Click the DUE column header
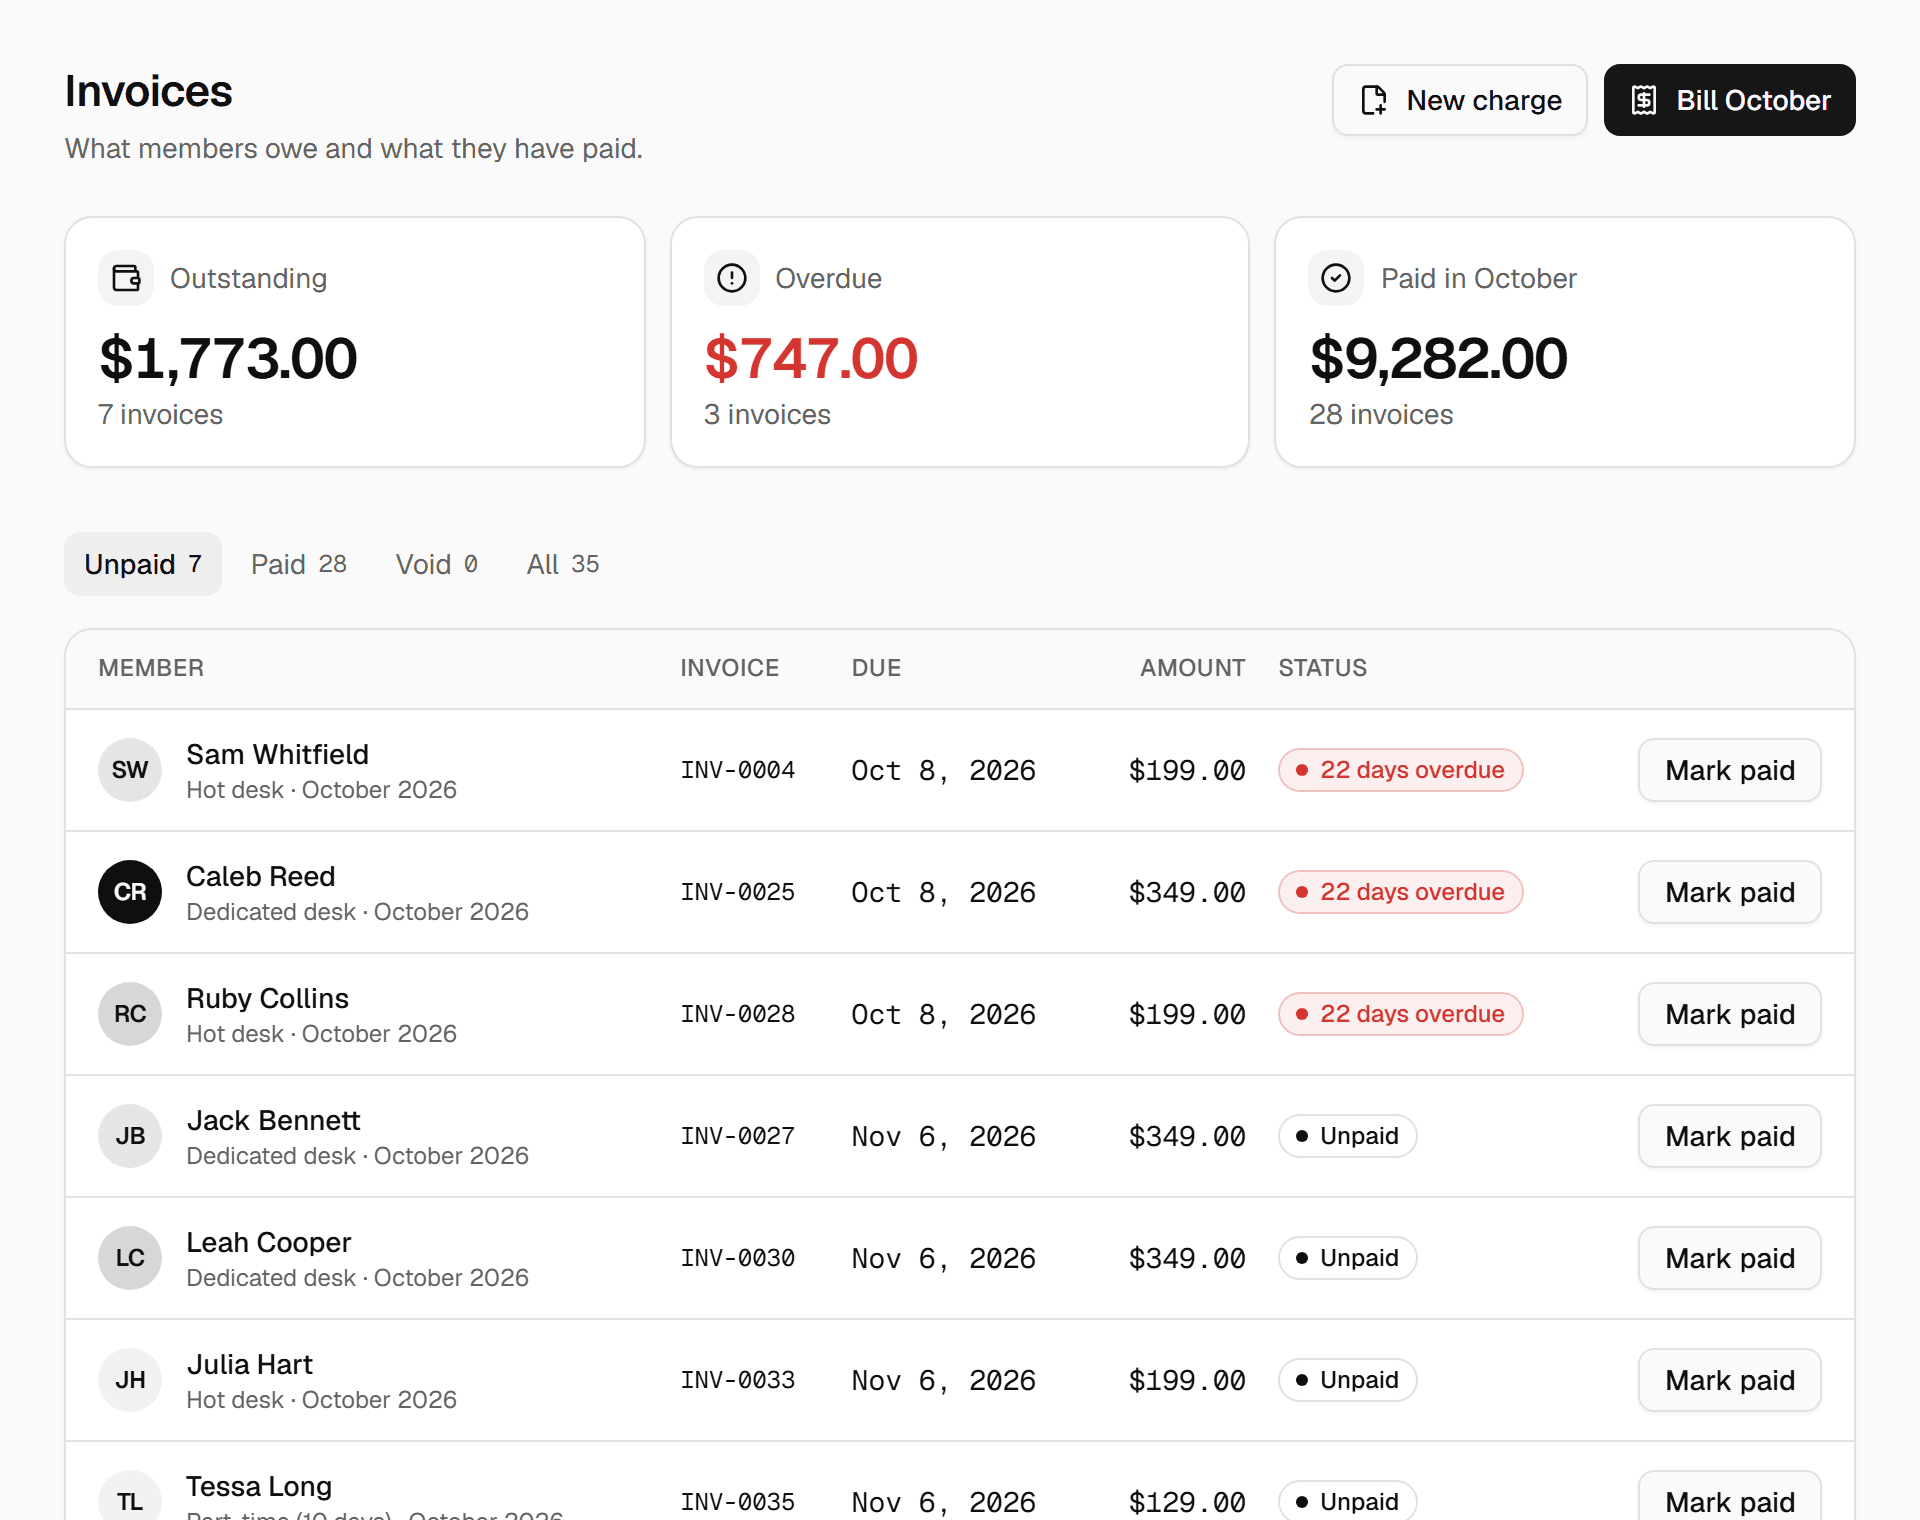1920x1520 pixels. [x=877, y=668]
